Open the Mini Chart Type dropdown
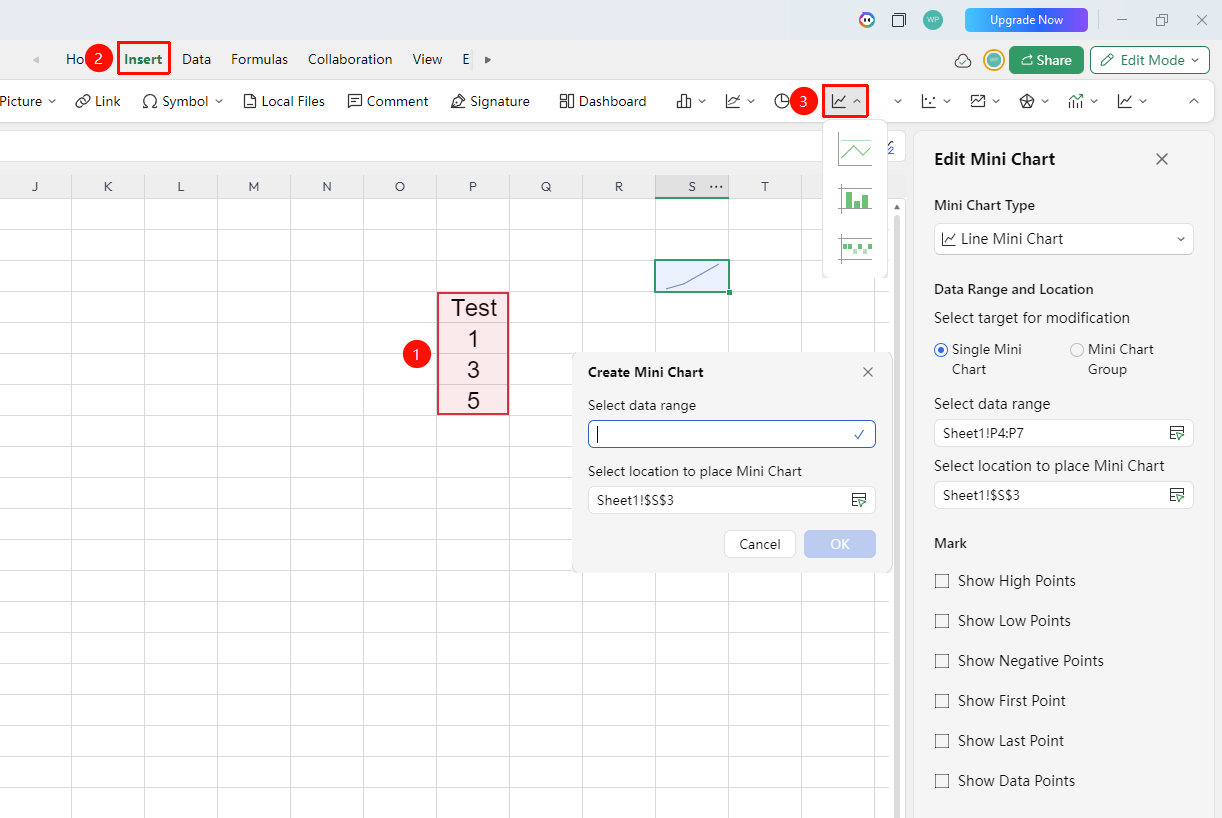The width and height of the screenshot is (1222, 818). pos(1064,239)
